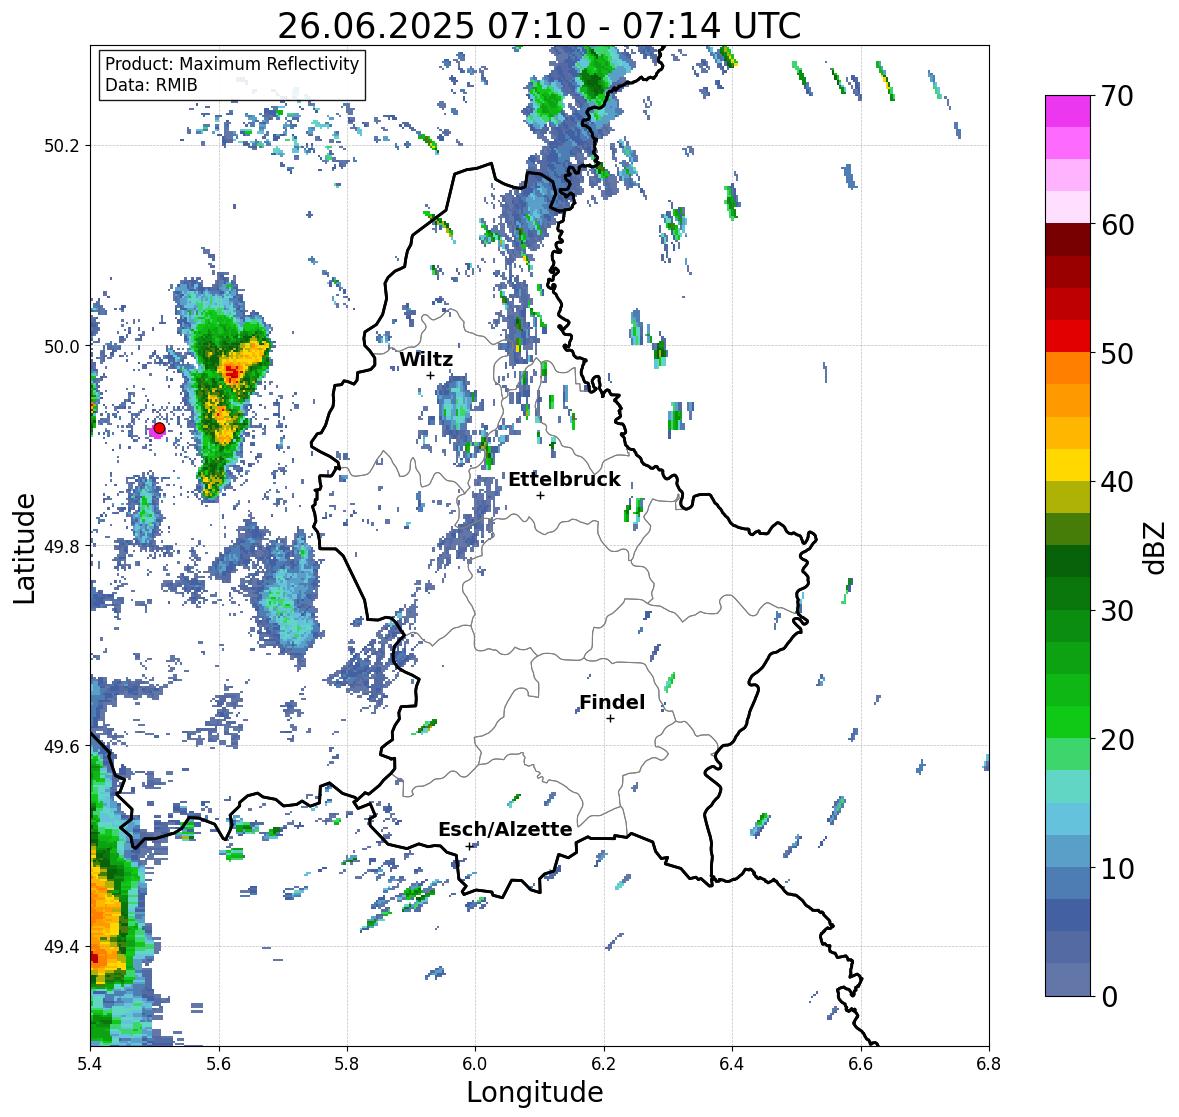The image size is (1179, 1117).
Task: Click the plus marker below Findel
Action: coord(611,719)
